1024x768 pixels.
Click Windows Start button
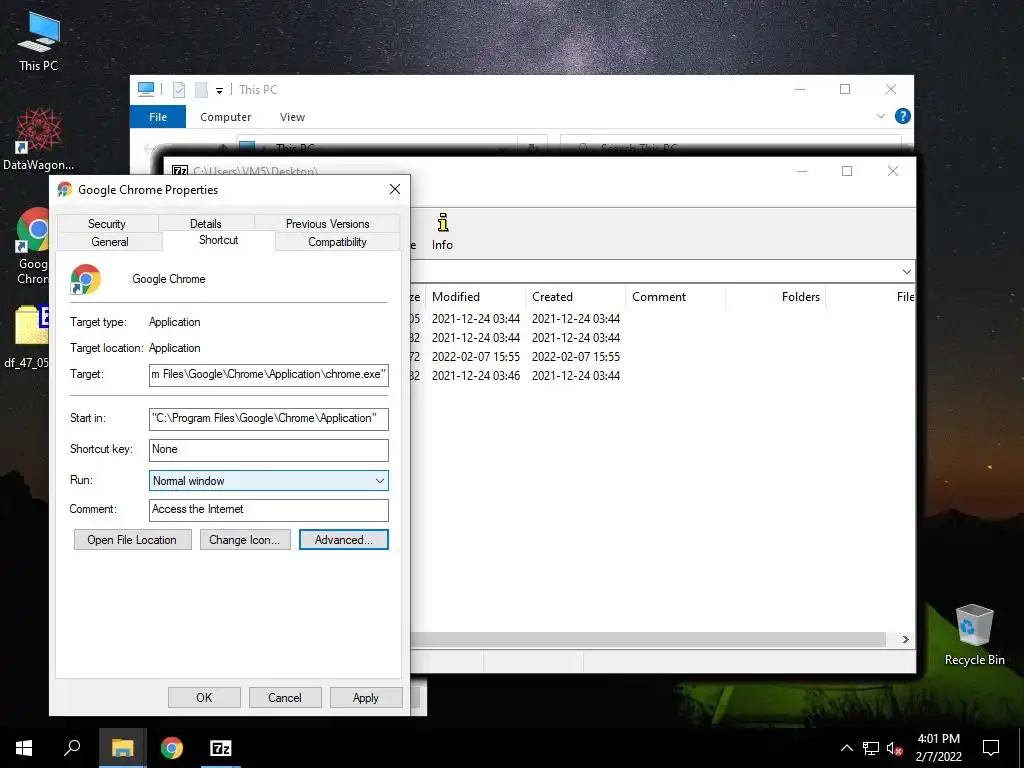point(24,748)
